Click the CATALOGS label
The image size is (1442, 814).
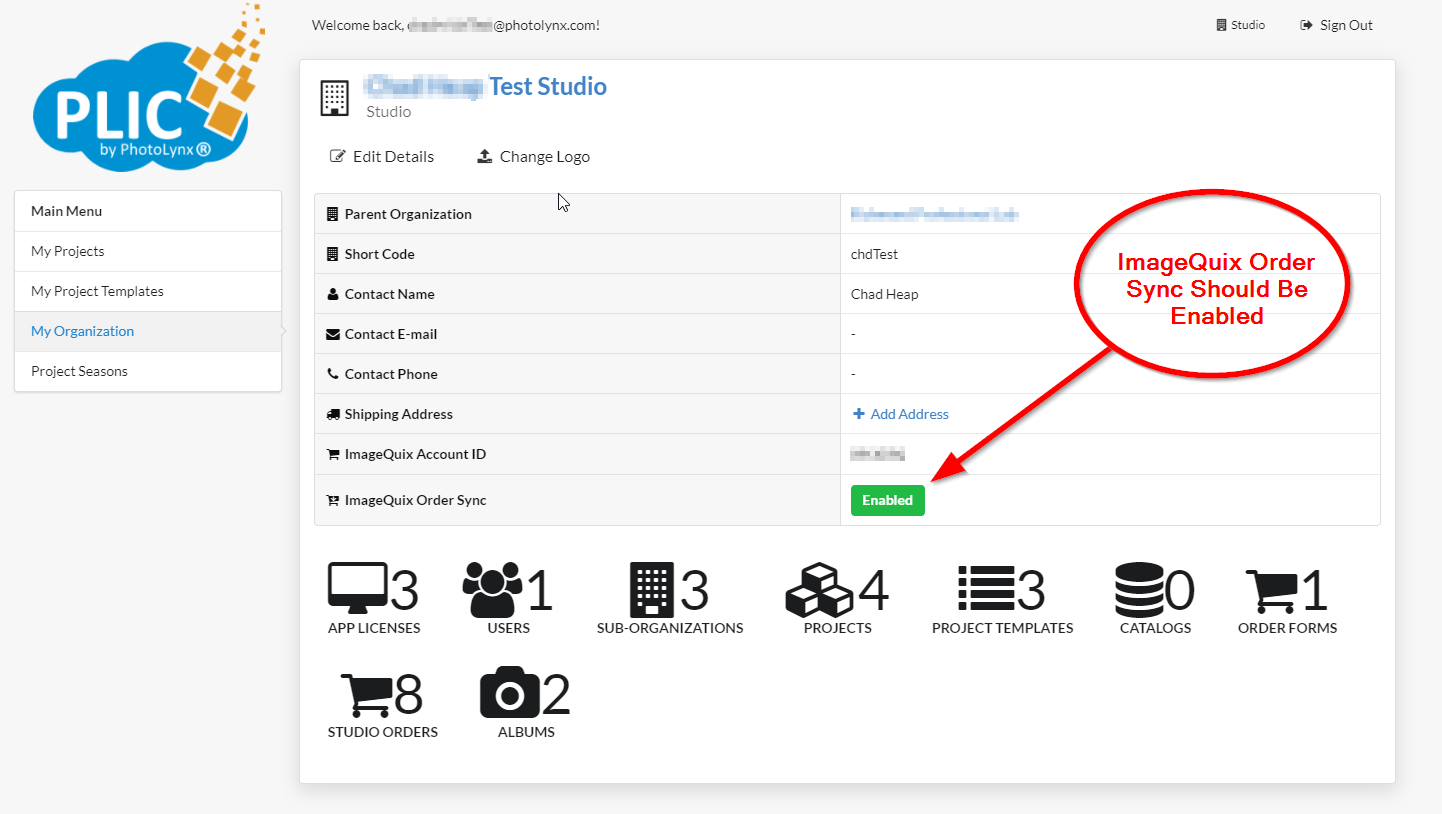1156,628
